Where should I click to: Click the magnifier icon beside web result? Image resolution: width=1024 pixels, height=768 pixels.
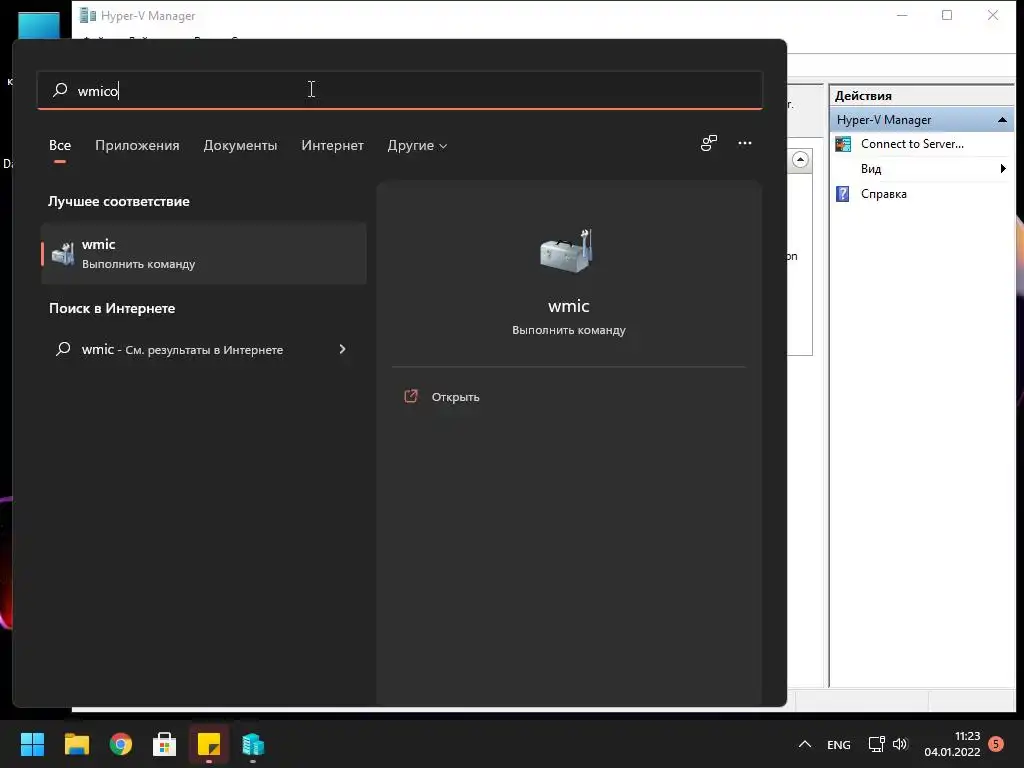coord(63,349)
